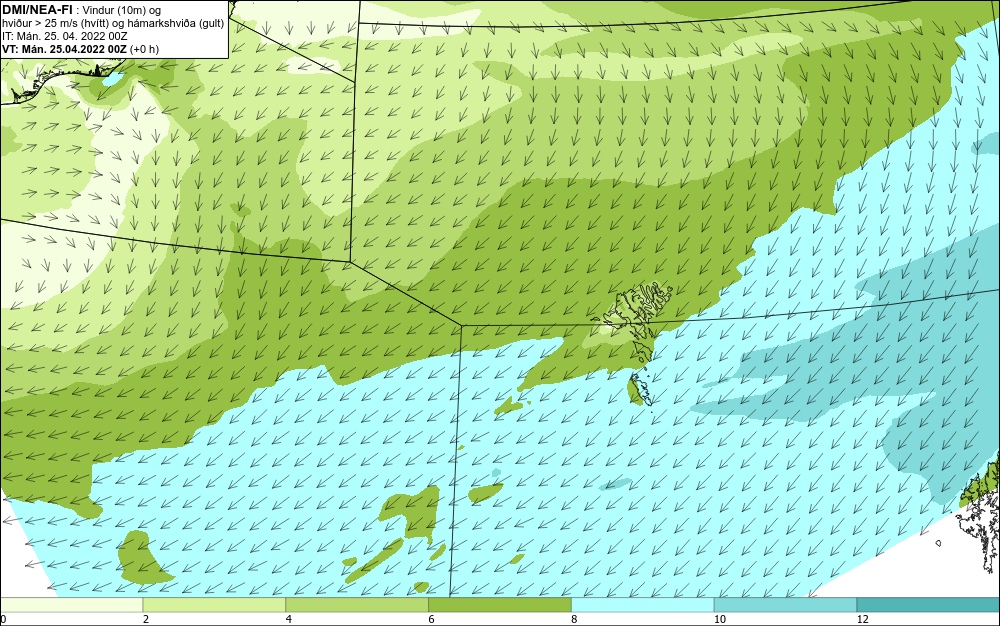Click the 2–4 m/s light green legend swatch

214,605
